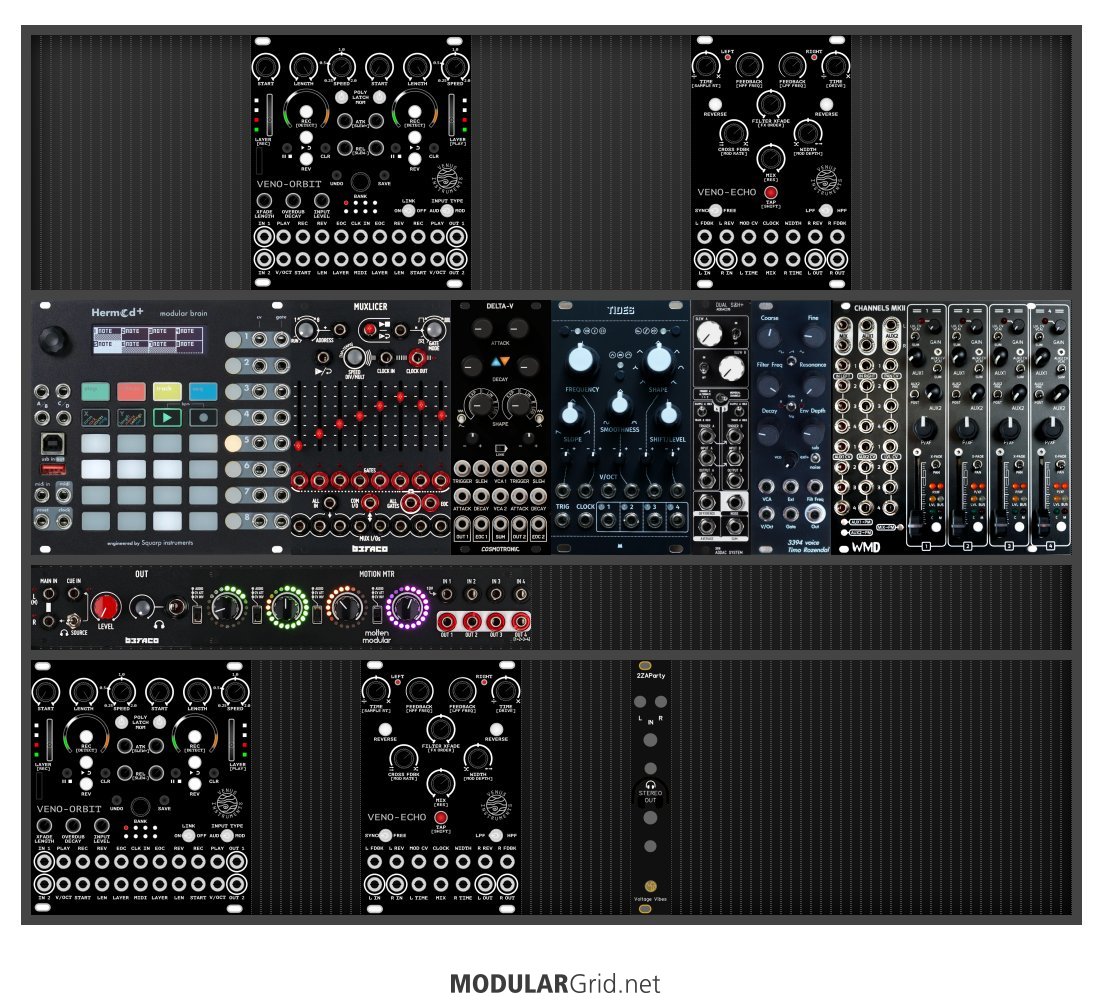Click the Hermod+ clock jack
Image resolution: width=1112 pixels, height=1005 pixels.
(x=64, y=521)
